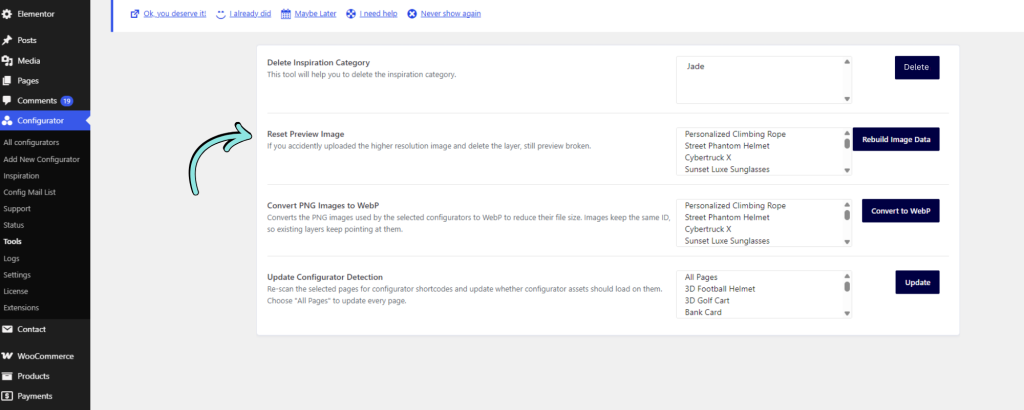Click the Update detection button
Image resolution: width=1024 pixels, height=410 pixels.
pyautogui.click(x=917, y=283)
